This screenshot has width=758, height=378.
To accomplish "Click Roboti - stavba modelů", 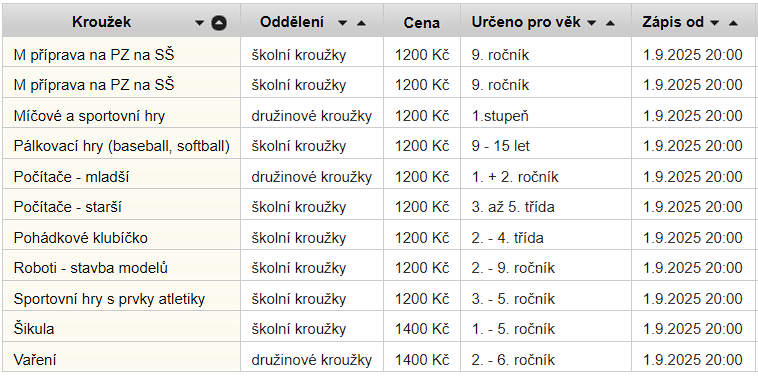I will pos(90,268).
